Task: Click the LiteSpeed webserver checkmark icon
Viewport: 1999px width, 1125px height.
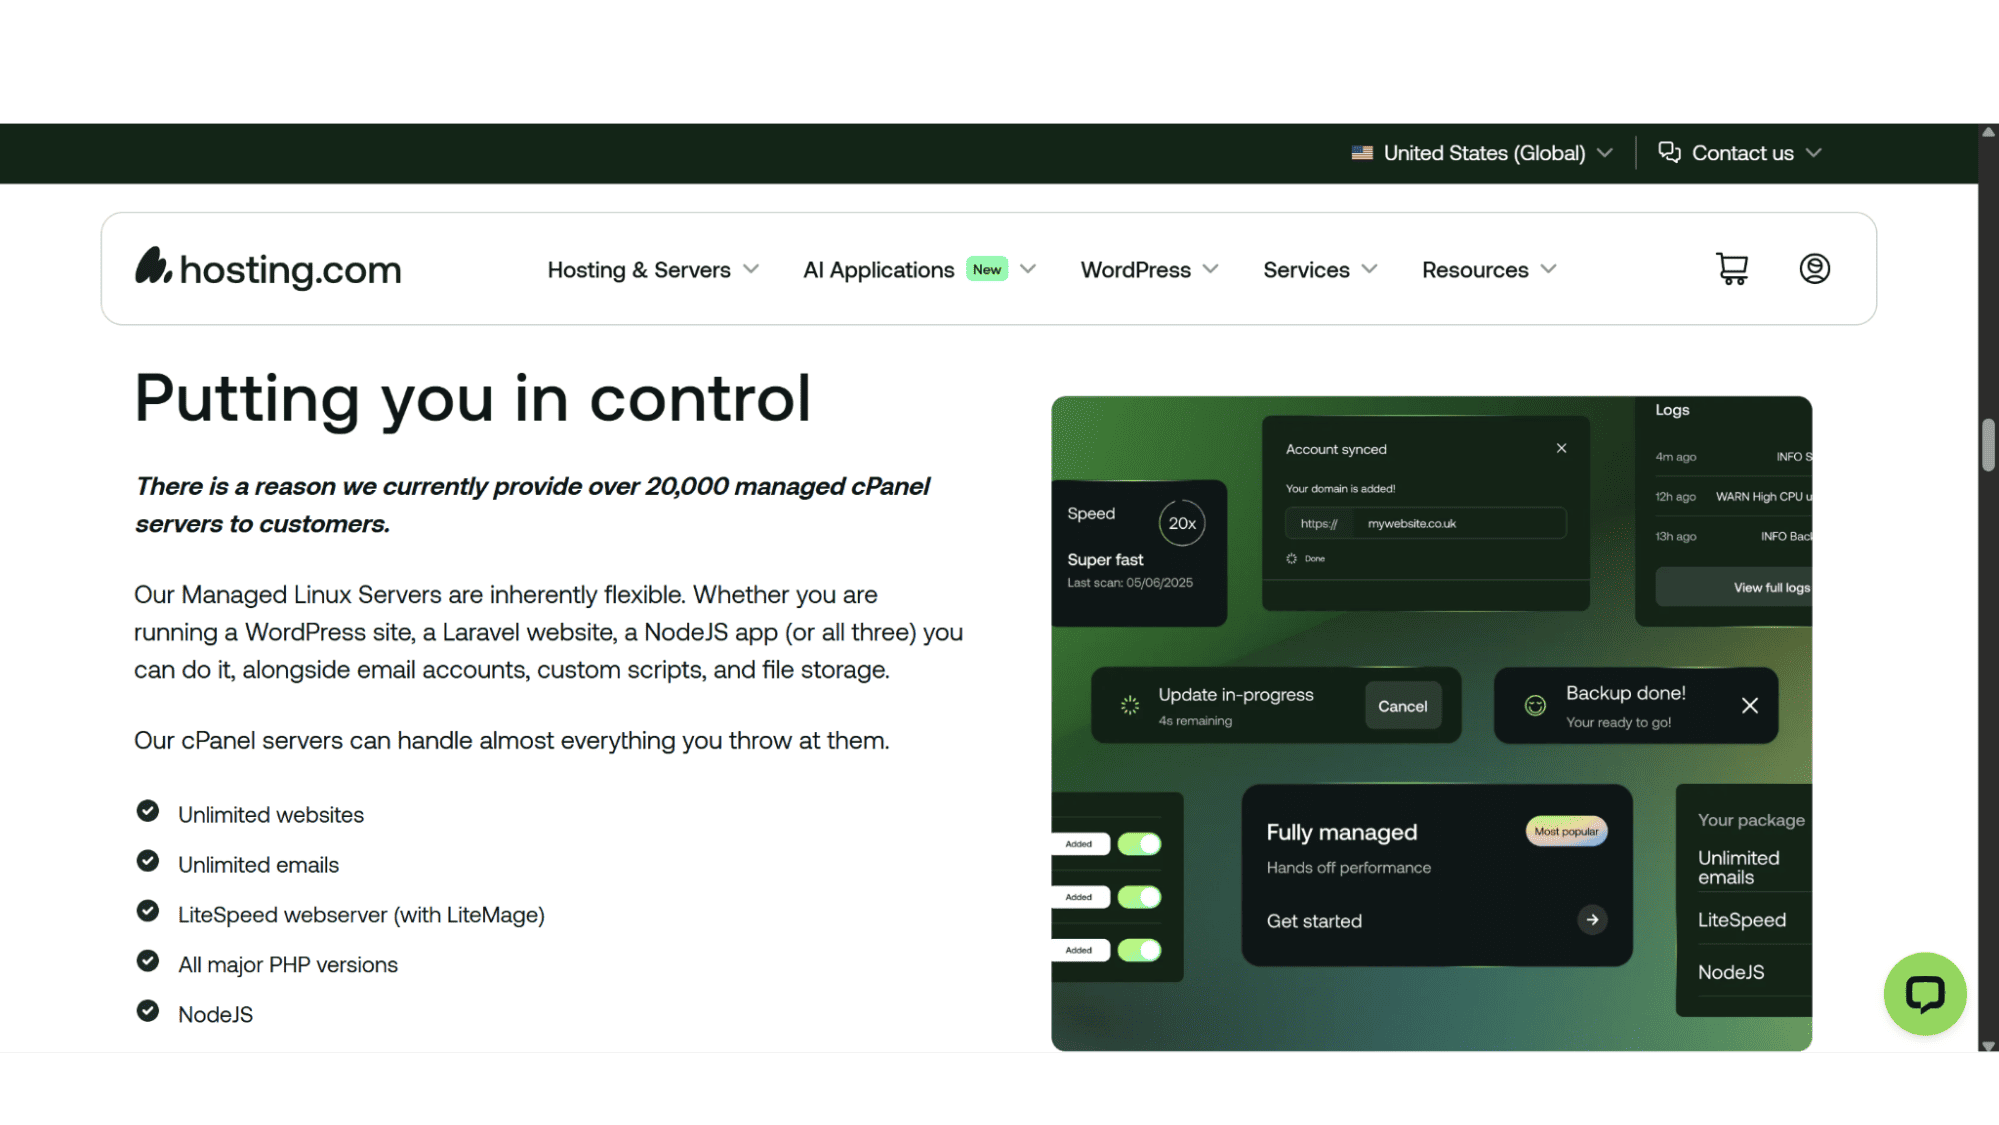Action: pos(148,911)
